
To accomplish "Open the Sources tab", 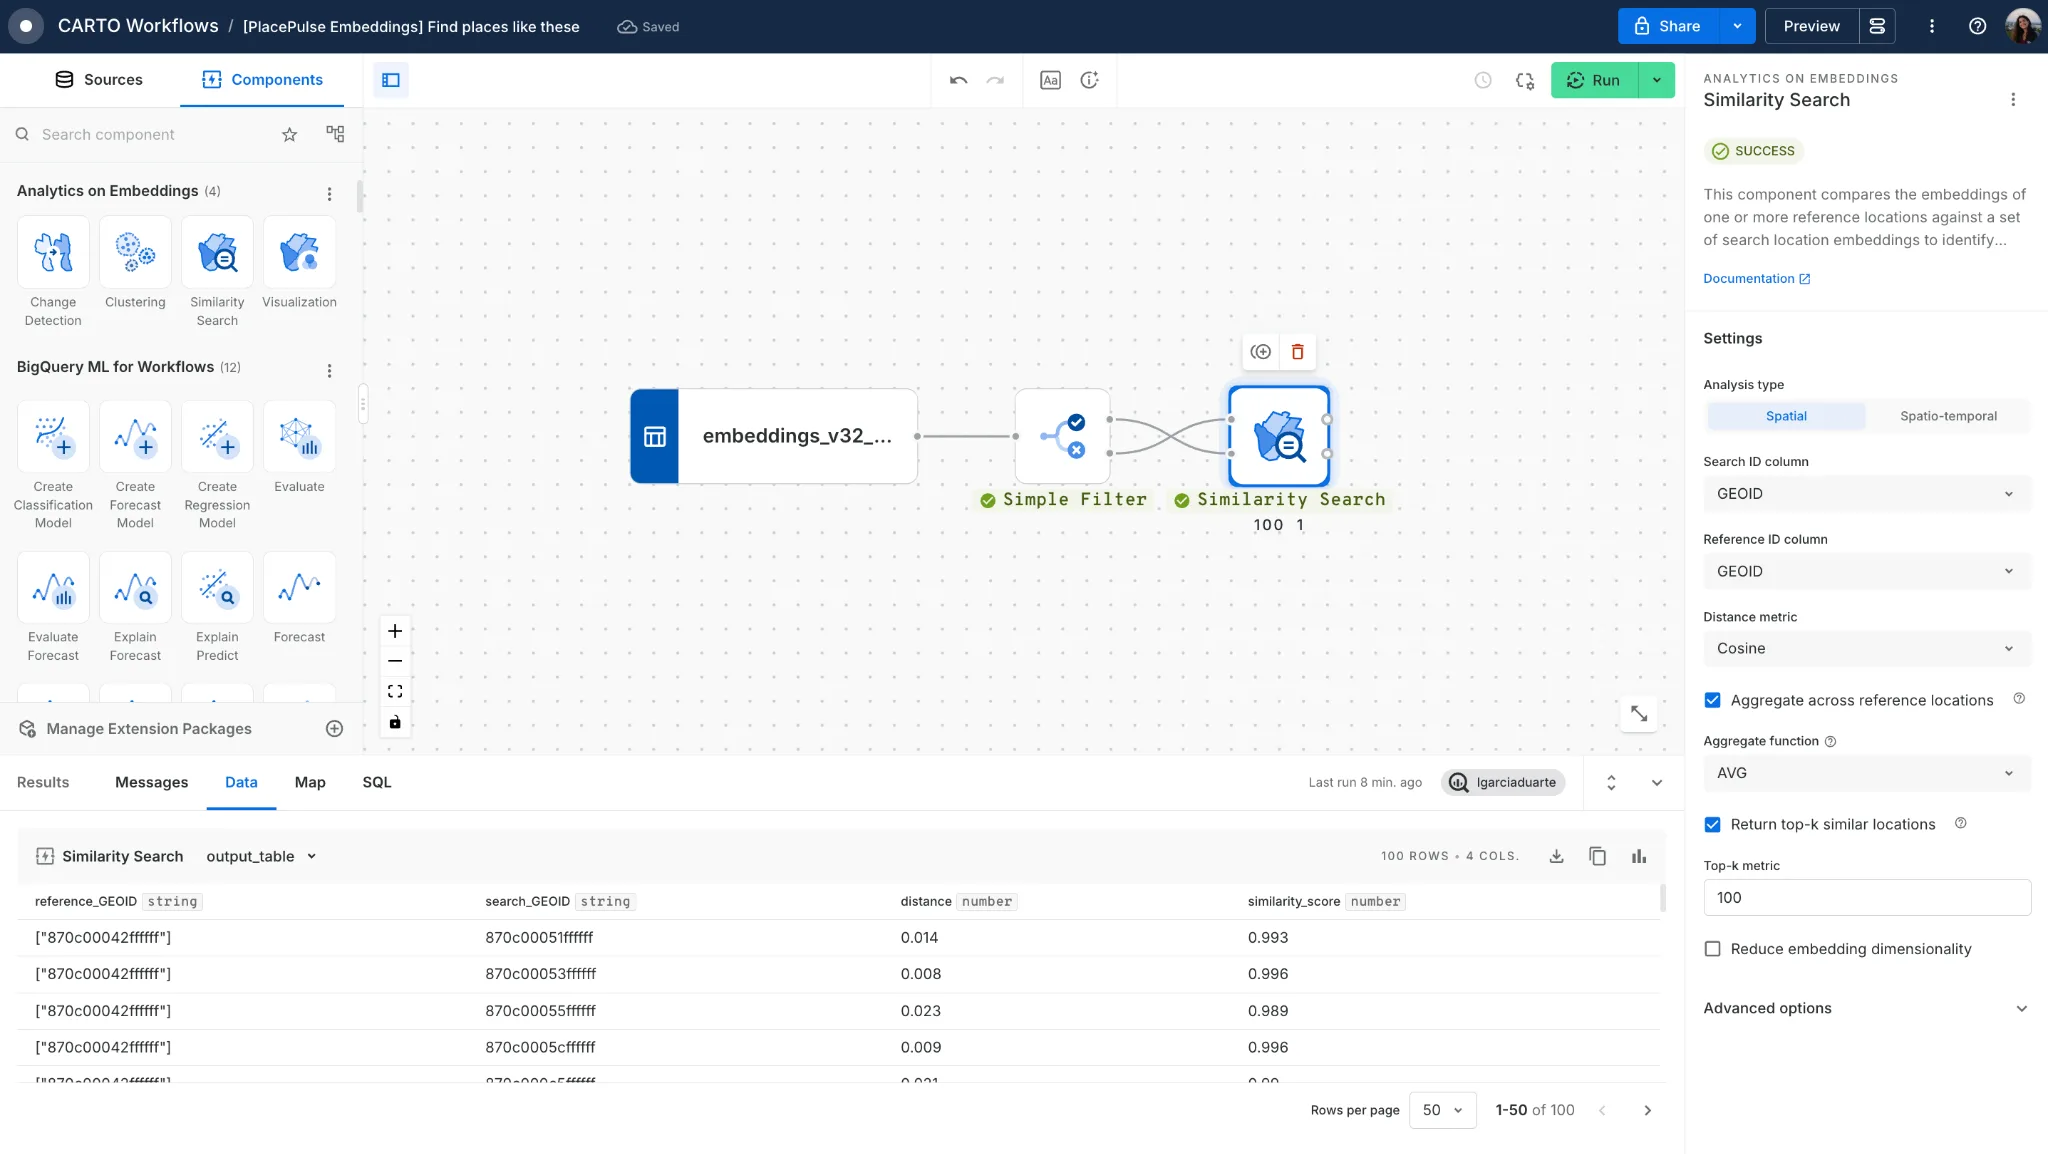I will point(98,80).
